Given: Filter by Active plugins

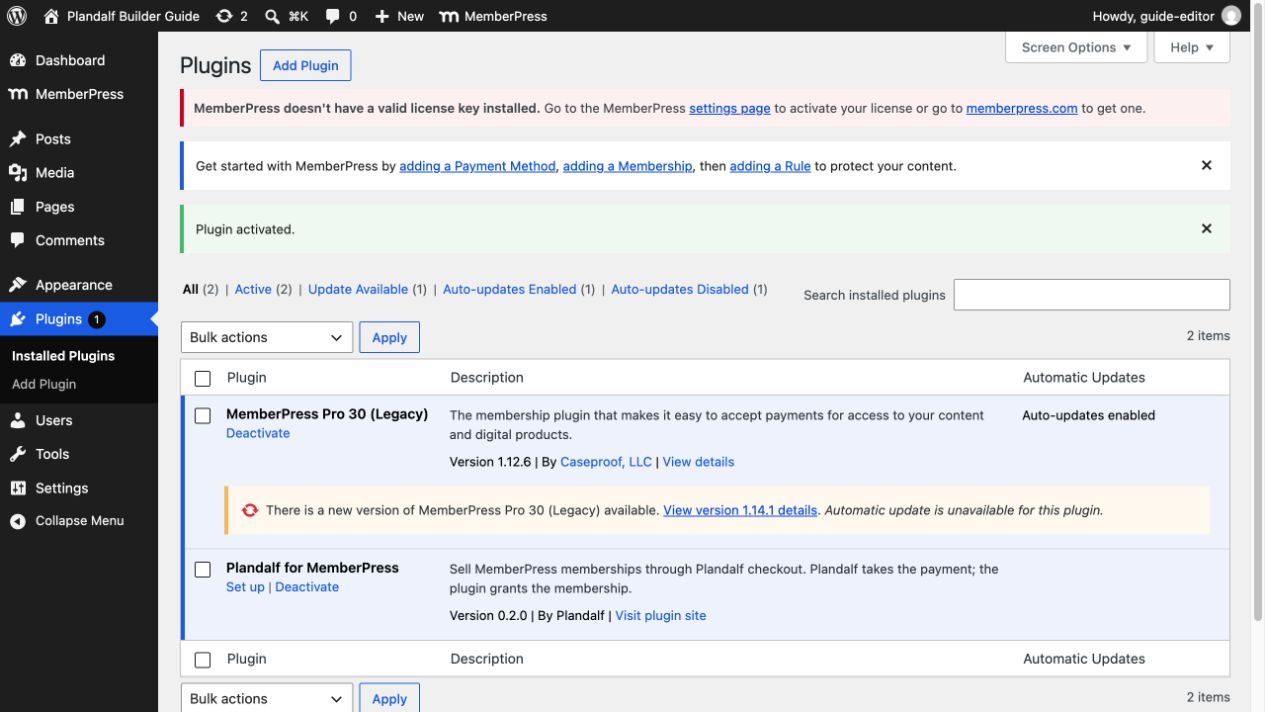Looking at the screenshot, I should point(253,289).
